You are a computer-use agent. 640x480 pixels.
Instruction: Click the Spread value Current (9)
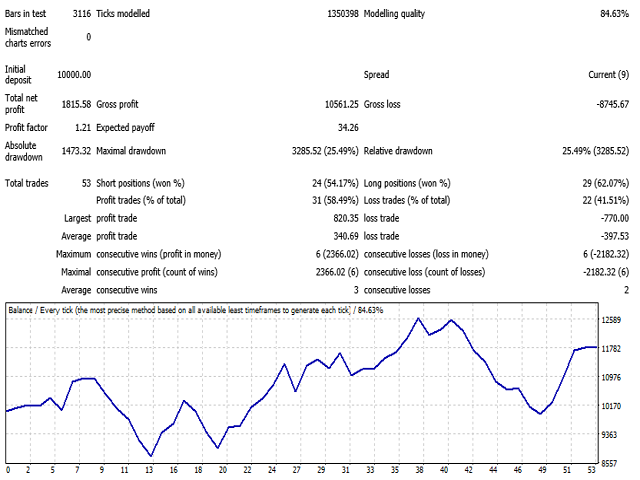coord(606,74)
